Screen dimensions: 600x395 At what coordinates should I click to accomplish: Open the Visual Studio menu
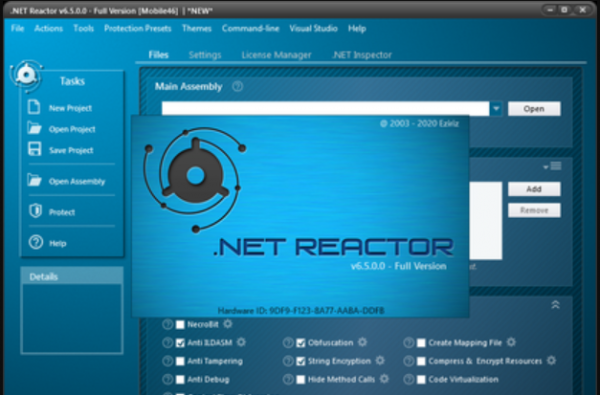[x=313, y=28]
